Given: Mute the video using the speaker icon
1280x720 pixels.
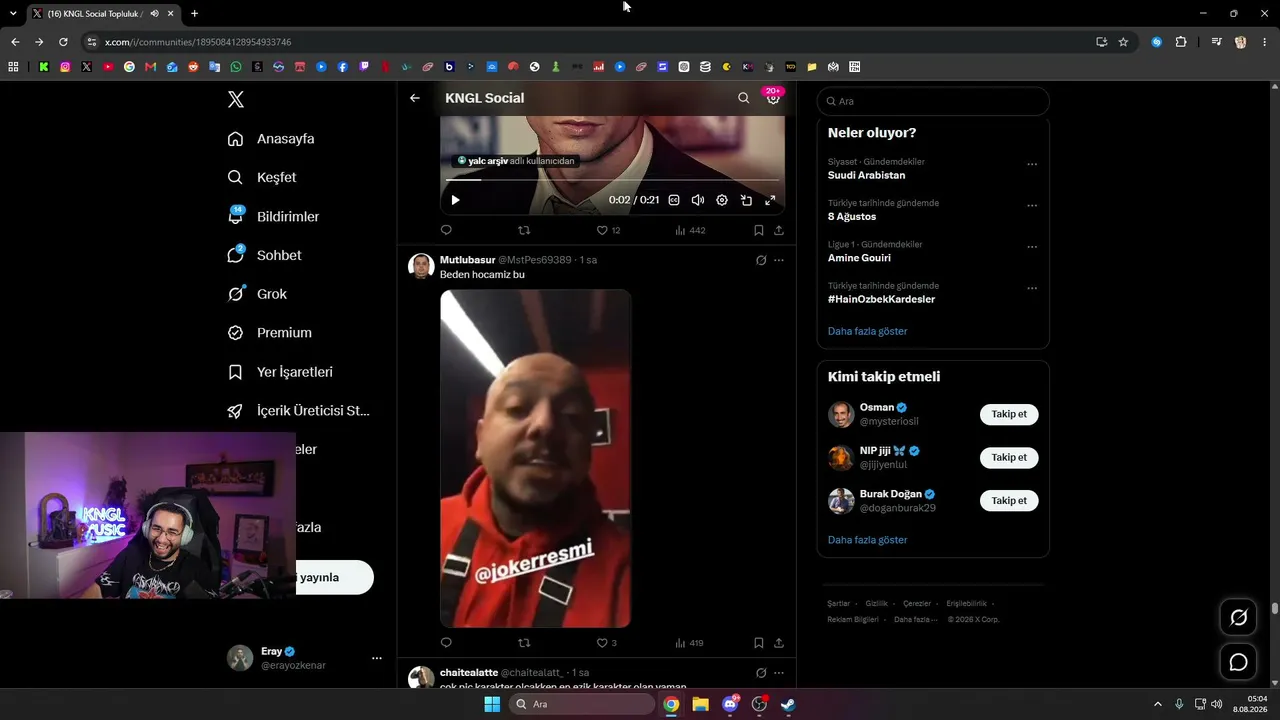Looking at the screenshot, I should pyautogui.click(x=698, y=200).
